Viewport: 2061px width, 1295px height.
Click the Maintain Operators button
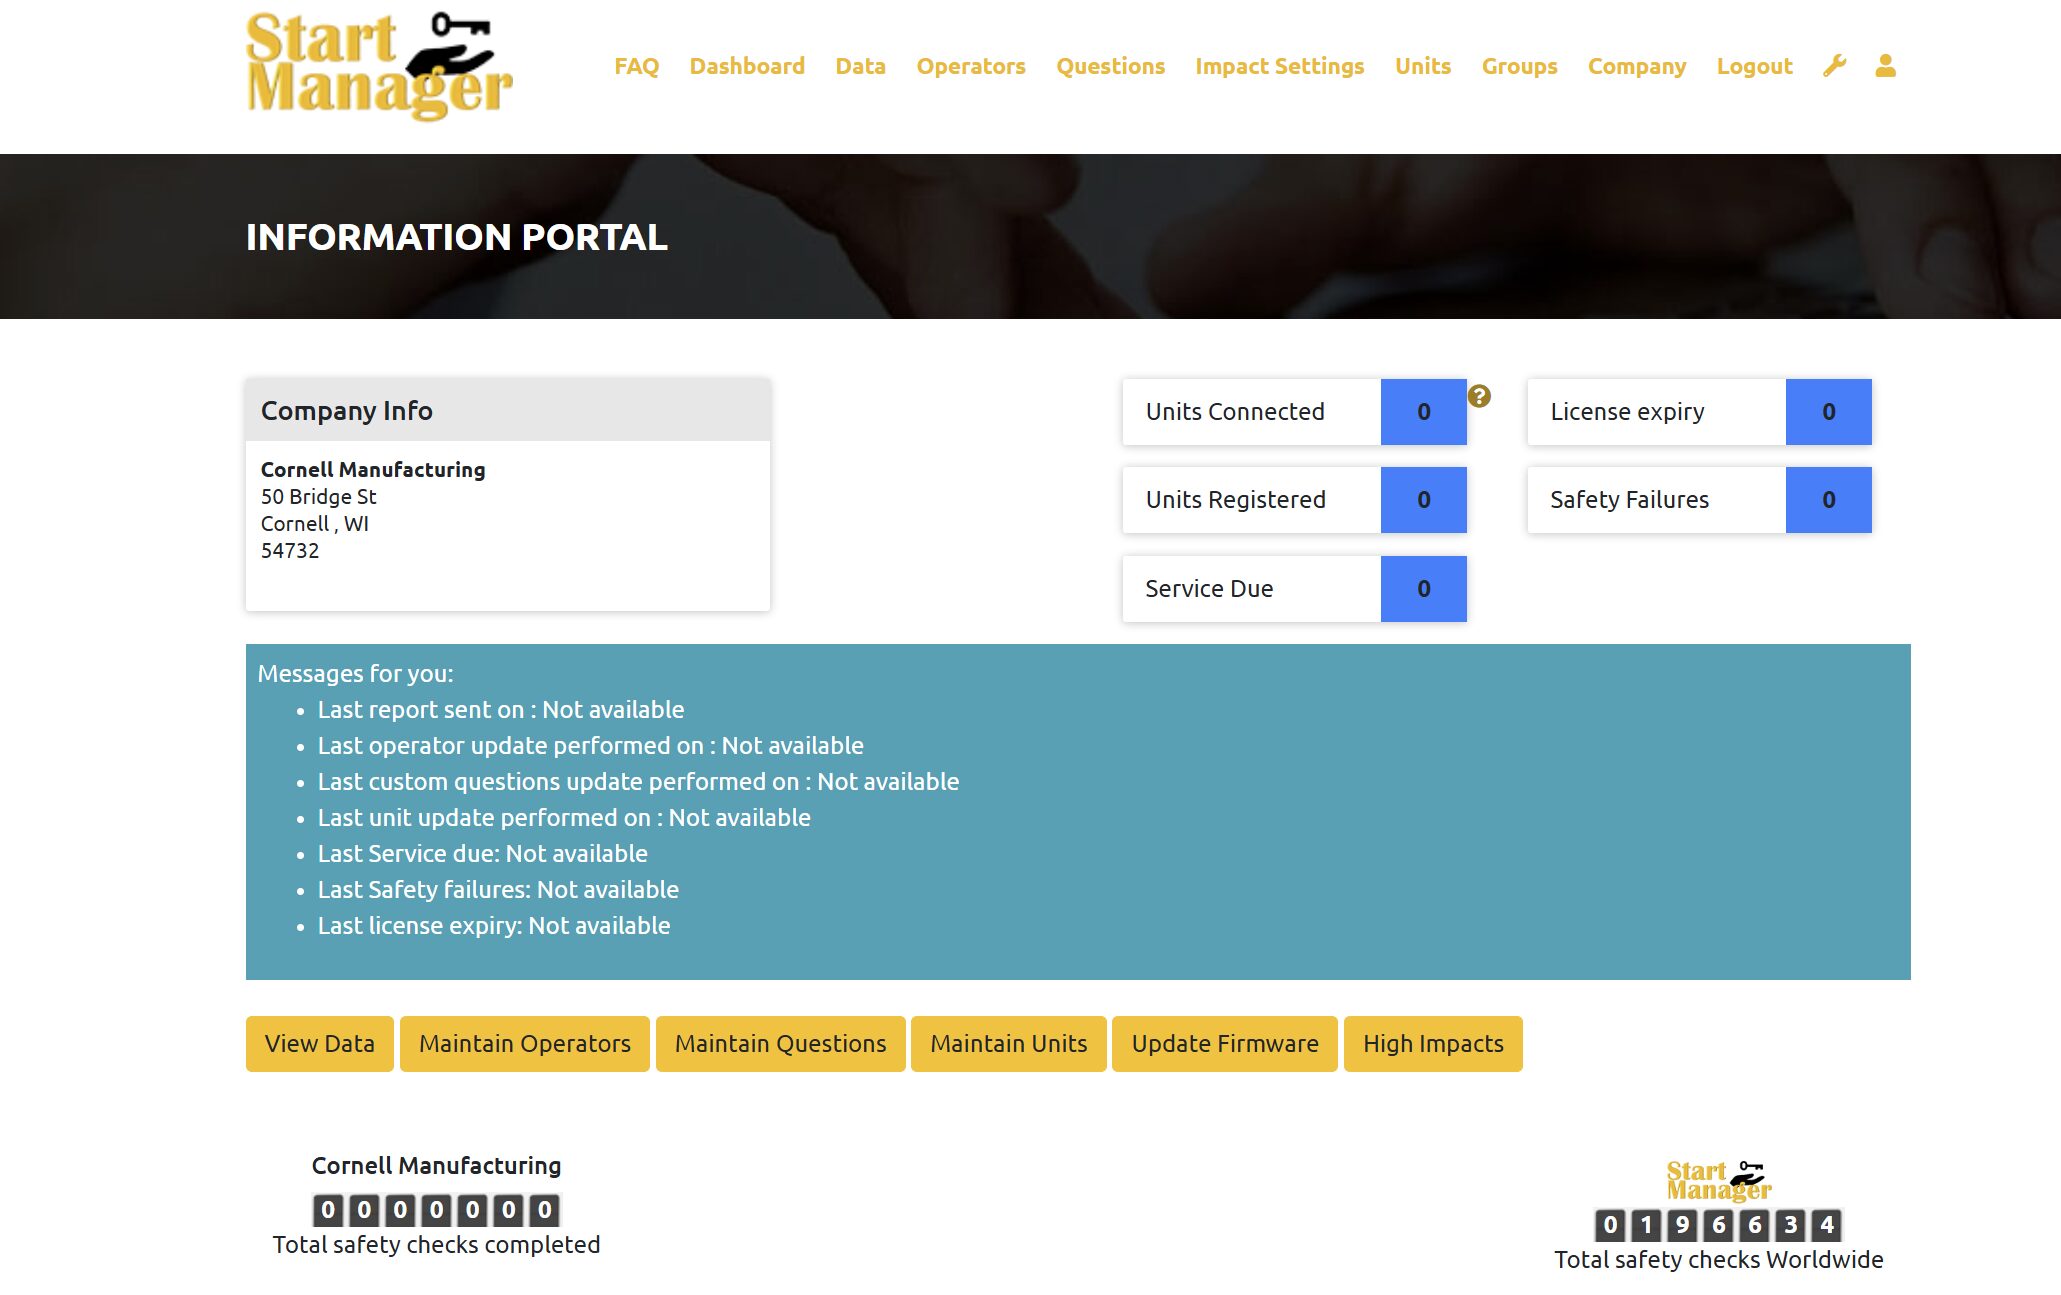(x=524, y=1043)
